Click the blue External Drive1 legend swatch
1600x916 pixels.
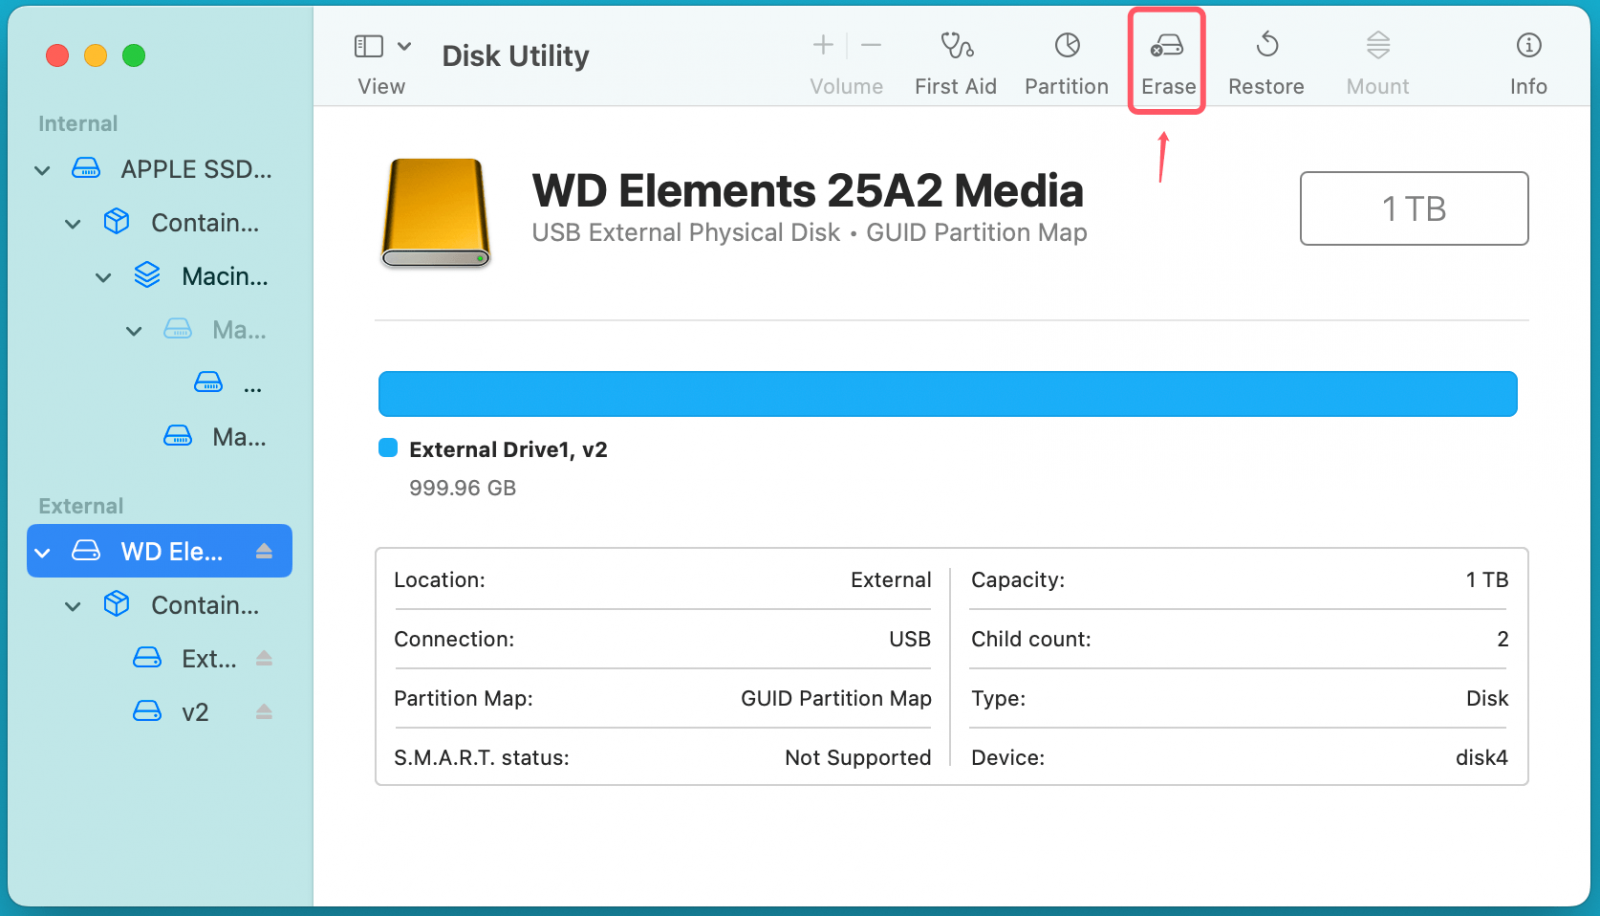tap(388, 447)
